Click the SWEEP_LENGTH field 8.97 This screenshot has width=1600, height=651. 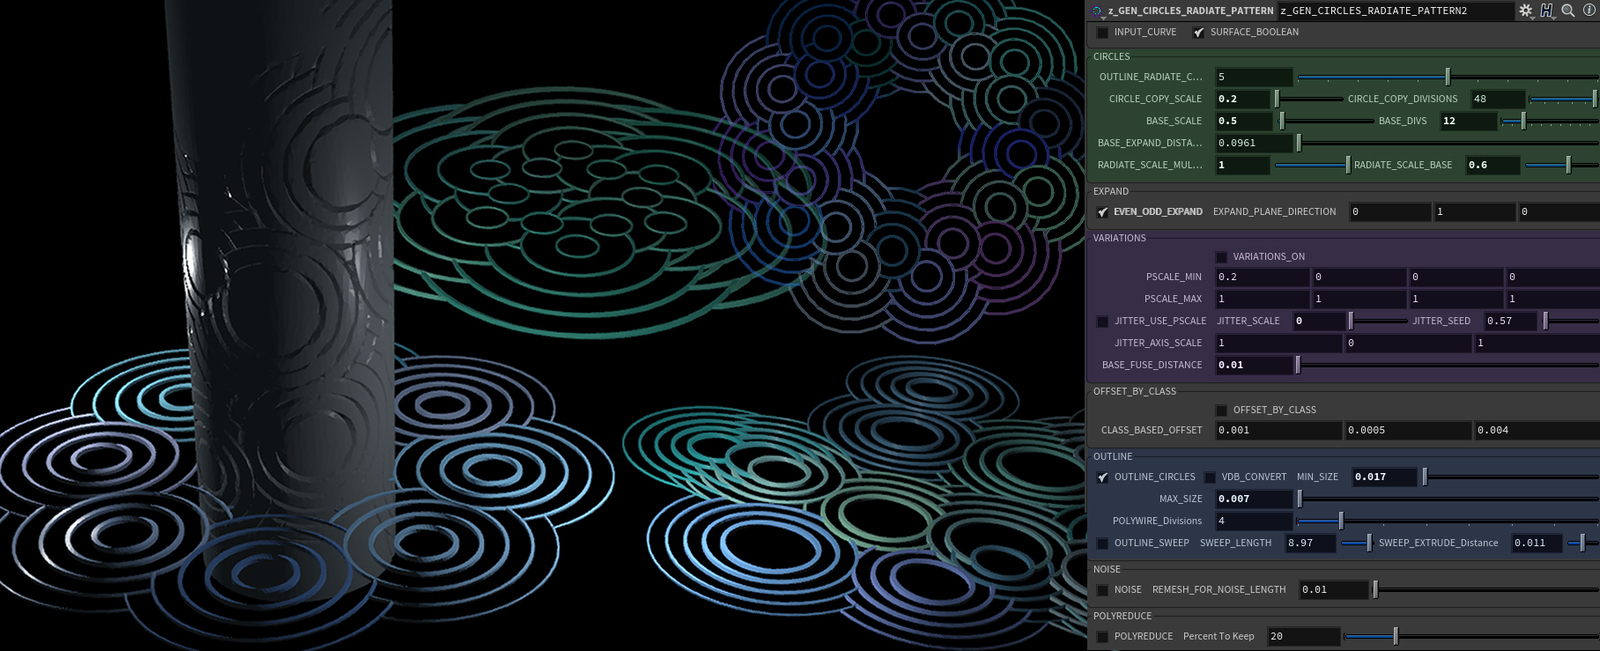tap(1311, 543)
